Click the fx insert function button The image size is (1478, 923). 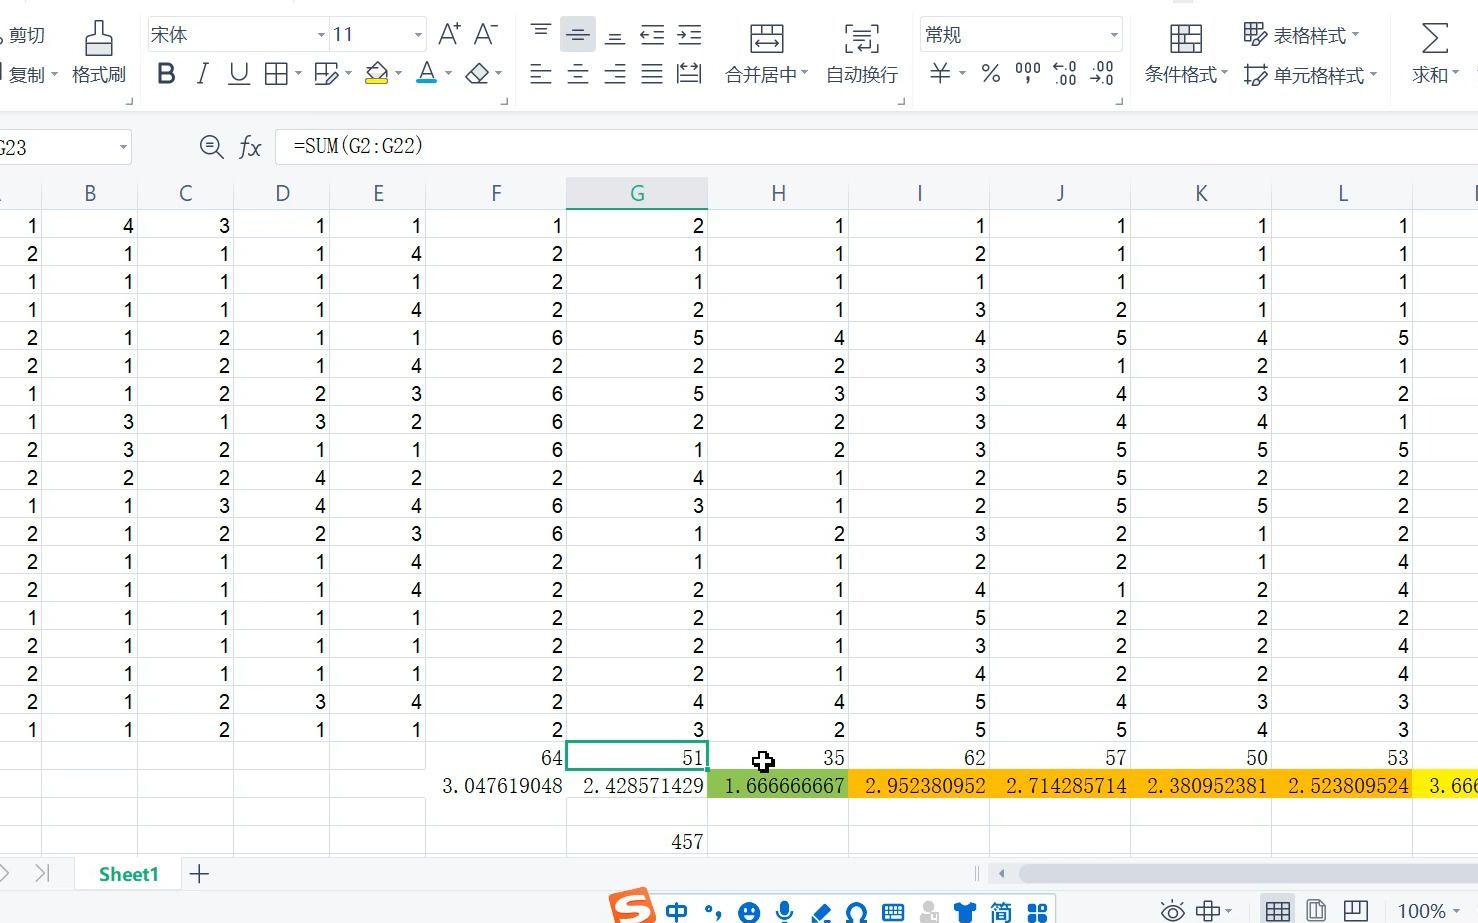[250, 147]
